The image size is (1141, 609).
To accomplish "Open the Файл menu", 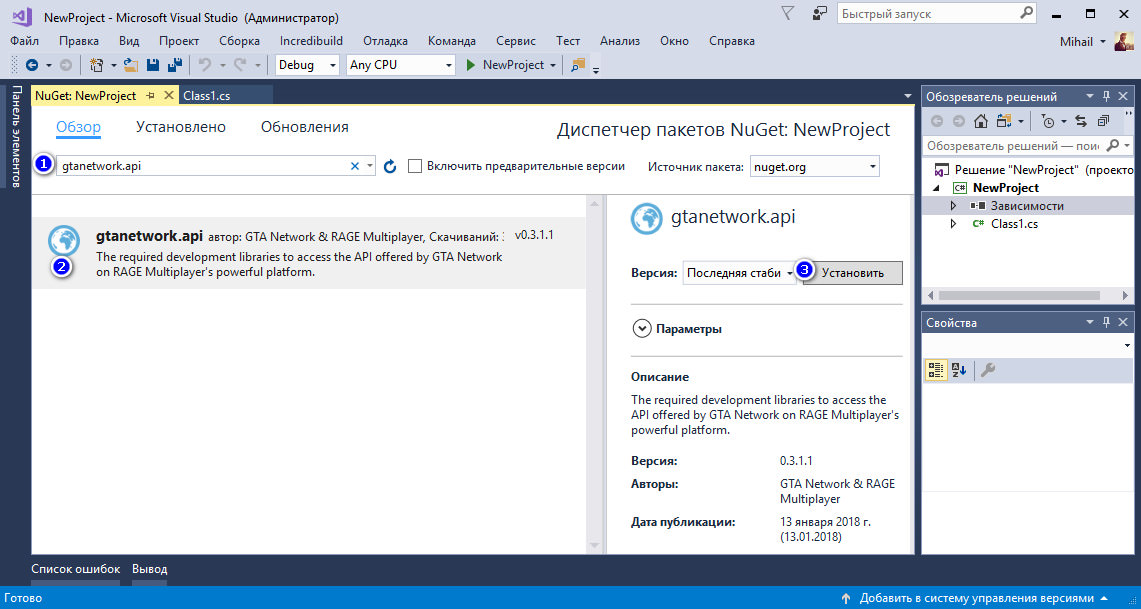I will coord(24,41).
